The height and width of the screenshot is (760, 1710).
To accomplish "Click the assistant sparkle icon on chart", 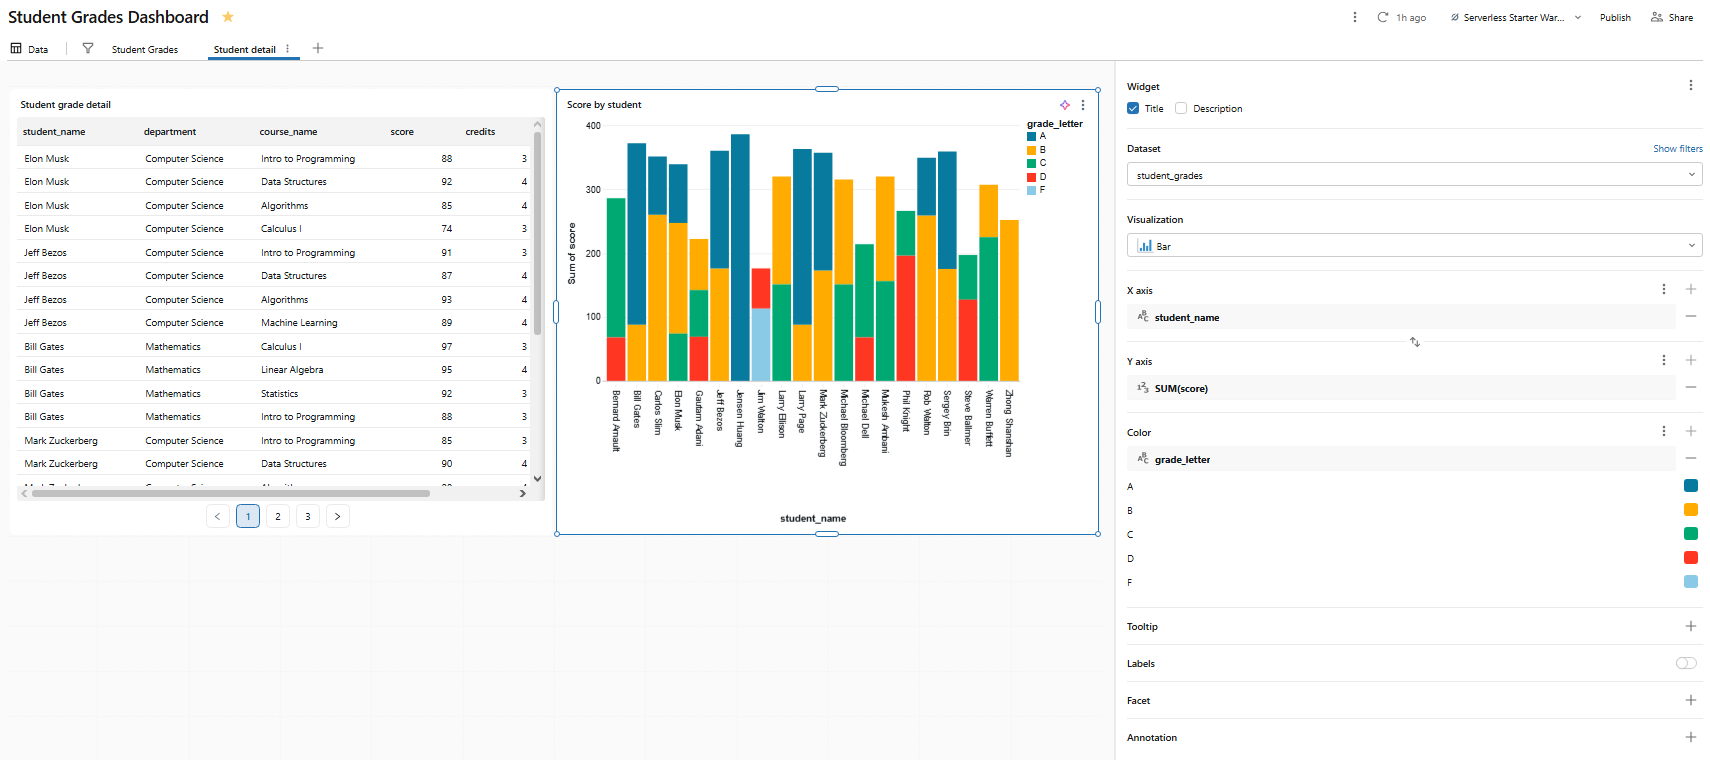I will pos(1065,105).
